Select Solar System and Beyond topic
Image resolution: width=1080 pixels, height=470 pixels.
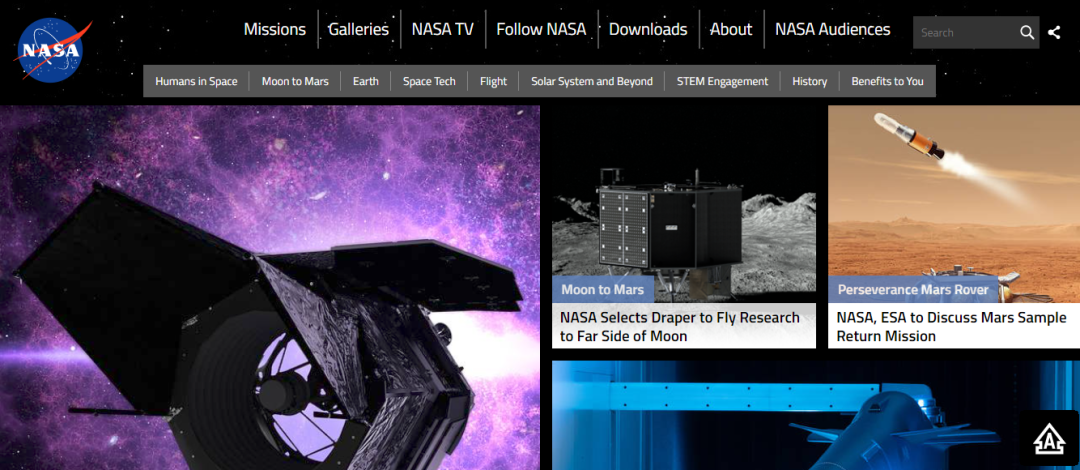click(x=592, y=81)
